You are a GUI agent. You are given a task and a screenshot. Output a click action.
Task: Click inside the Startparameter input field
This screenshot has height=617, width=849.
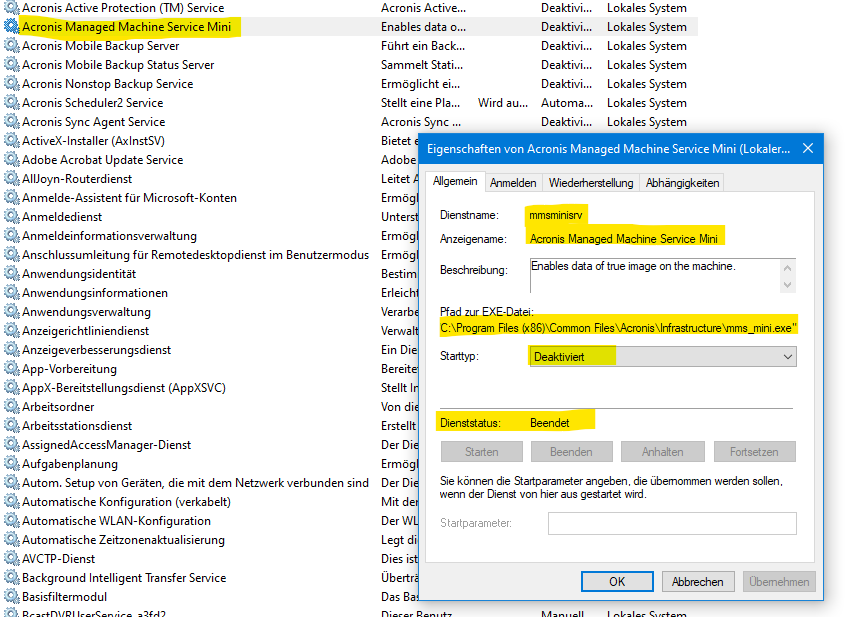click(670, 523)
